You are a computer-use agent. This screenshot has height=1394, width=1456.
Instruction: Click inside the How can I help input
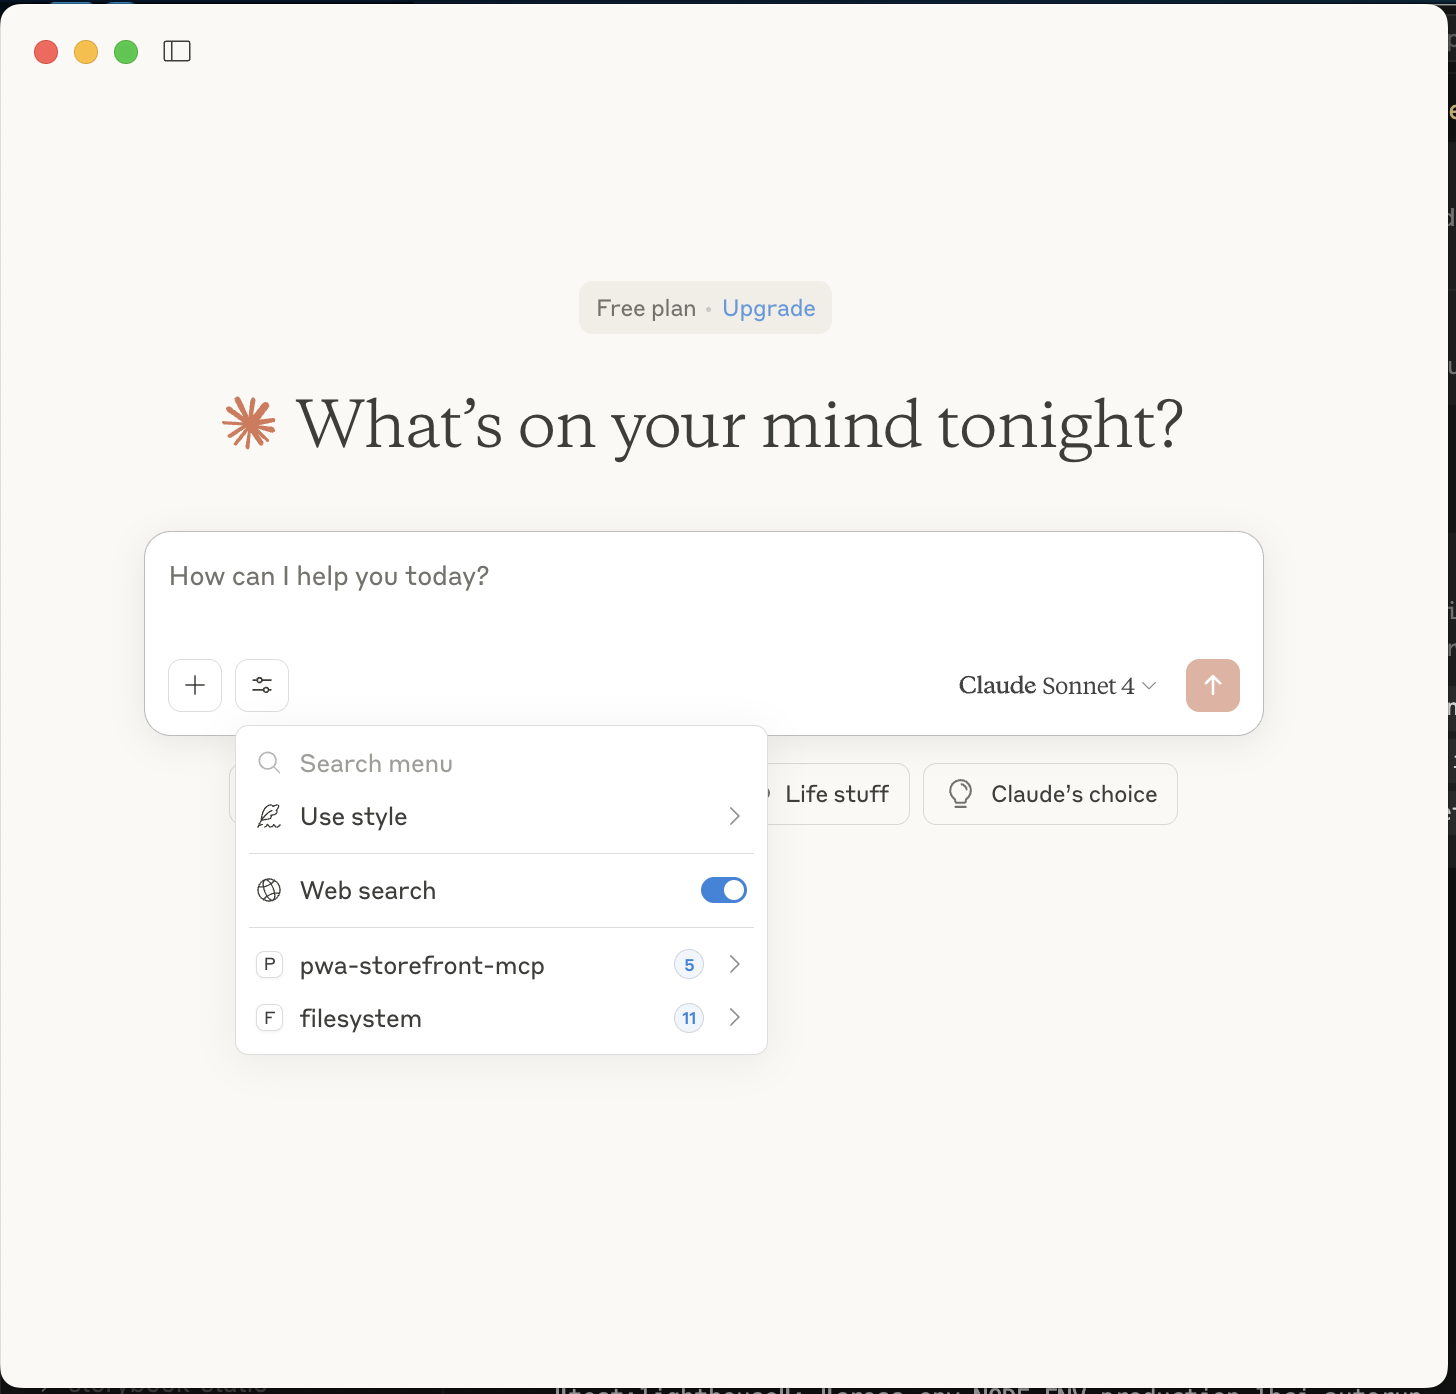[700, 576]
